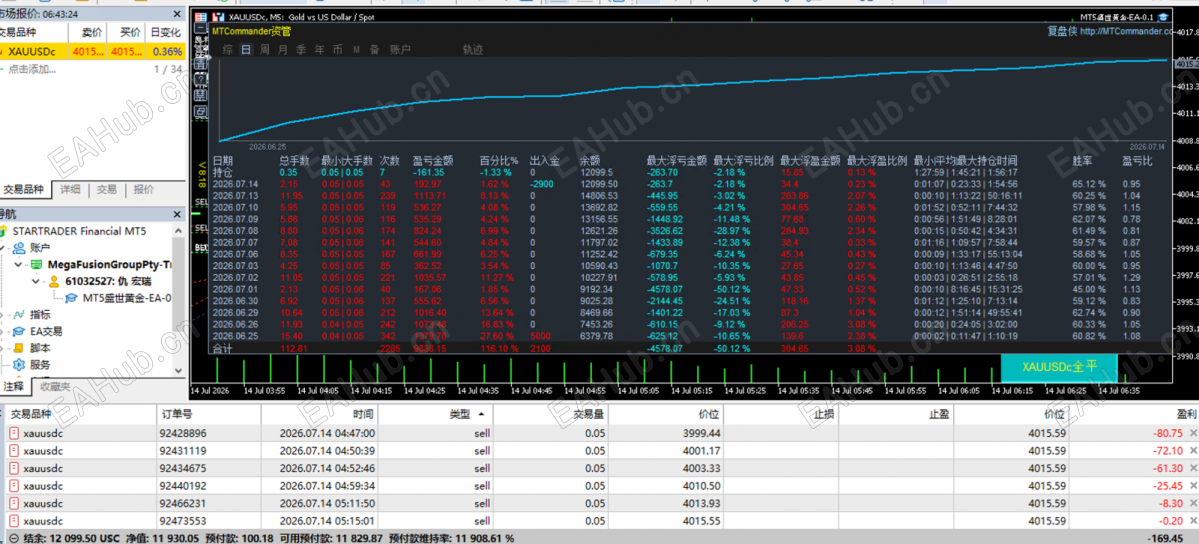Image resolution: width=1199 pixels, height=544 pixels.
Task: Sort orders by the 类型 column arrow
Action: pos(481,414)
